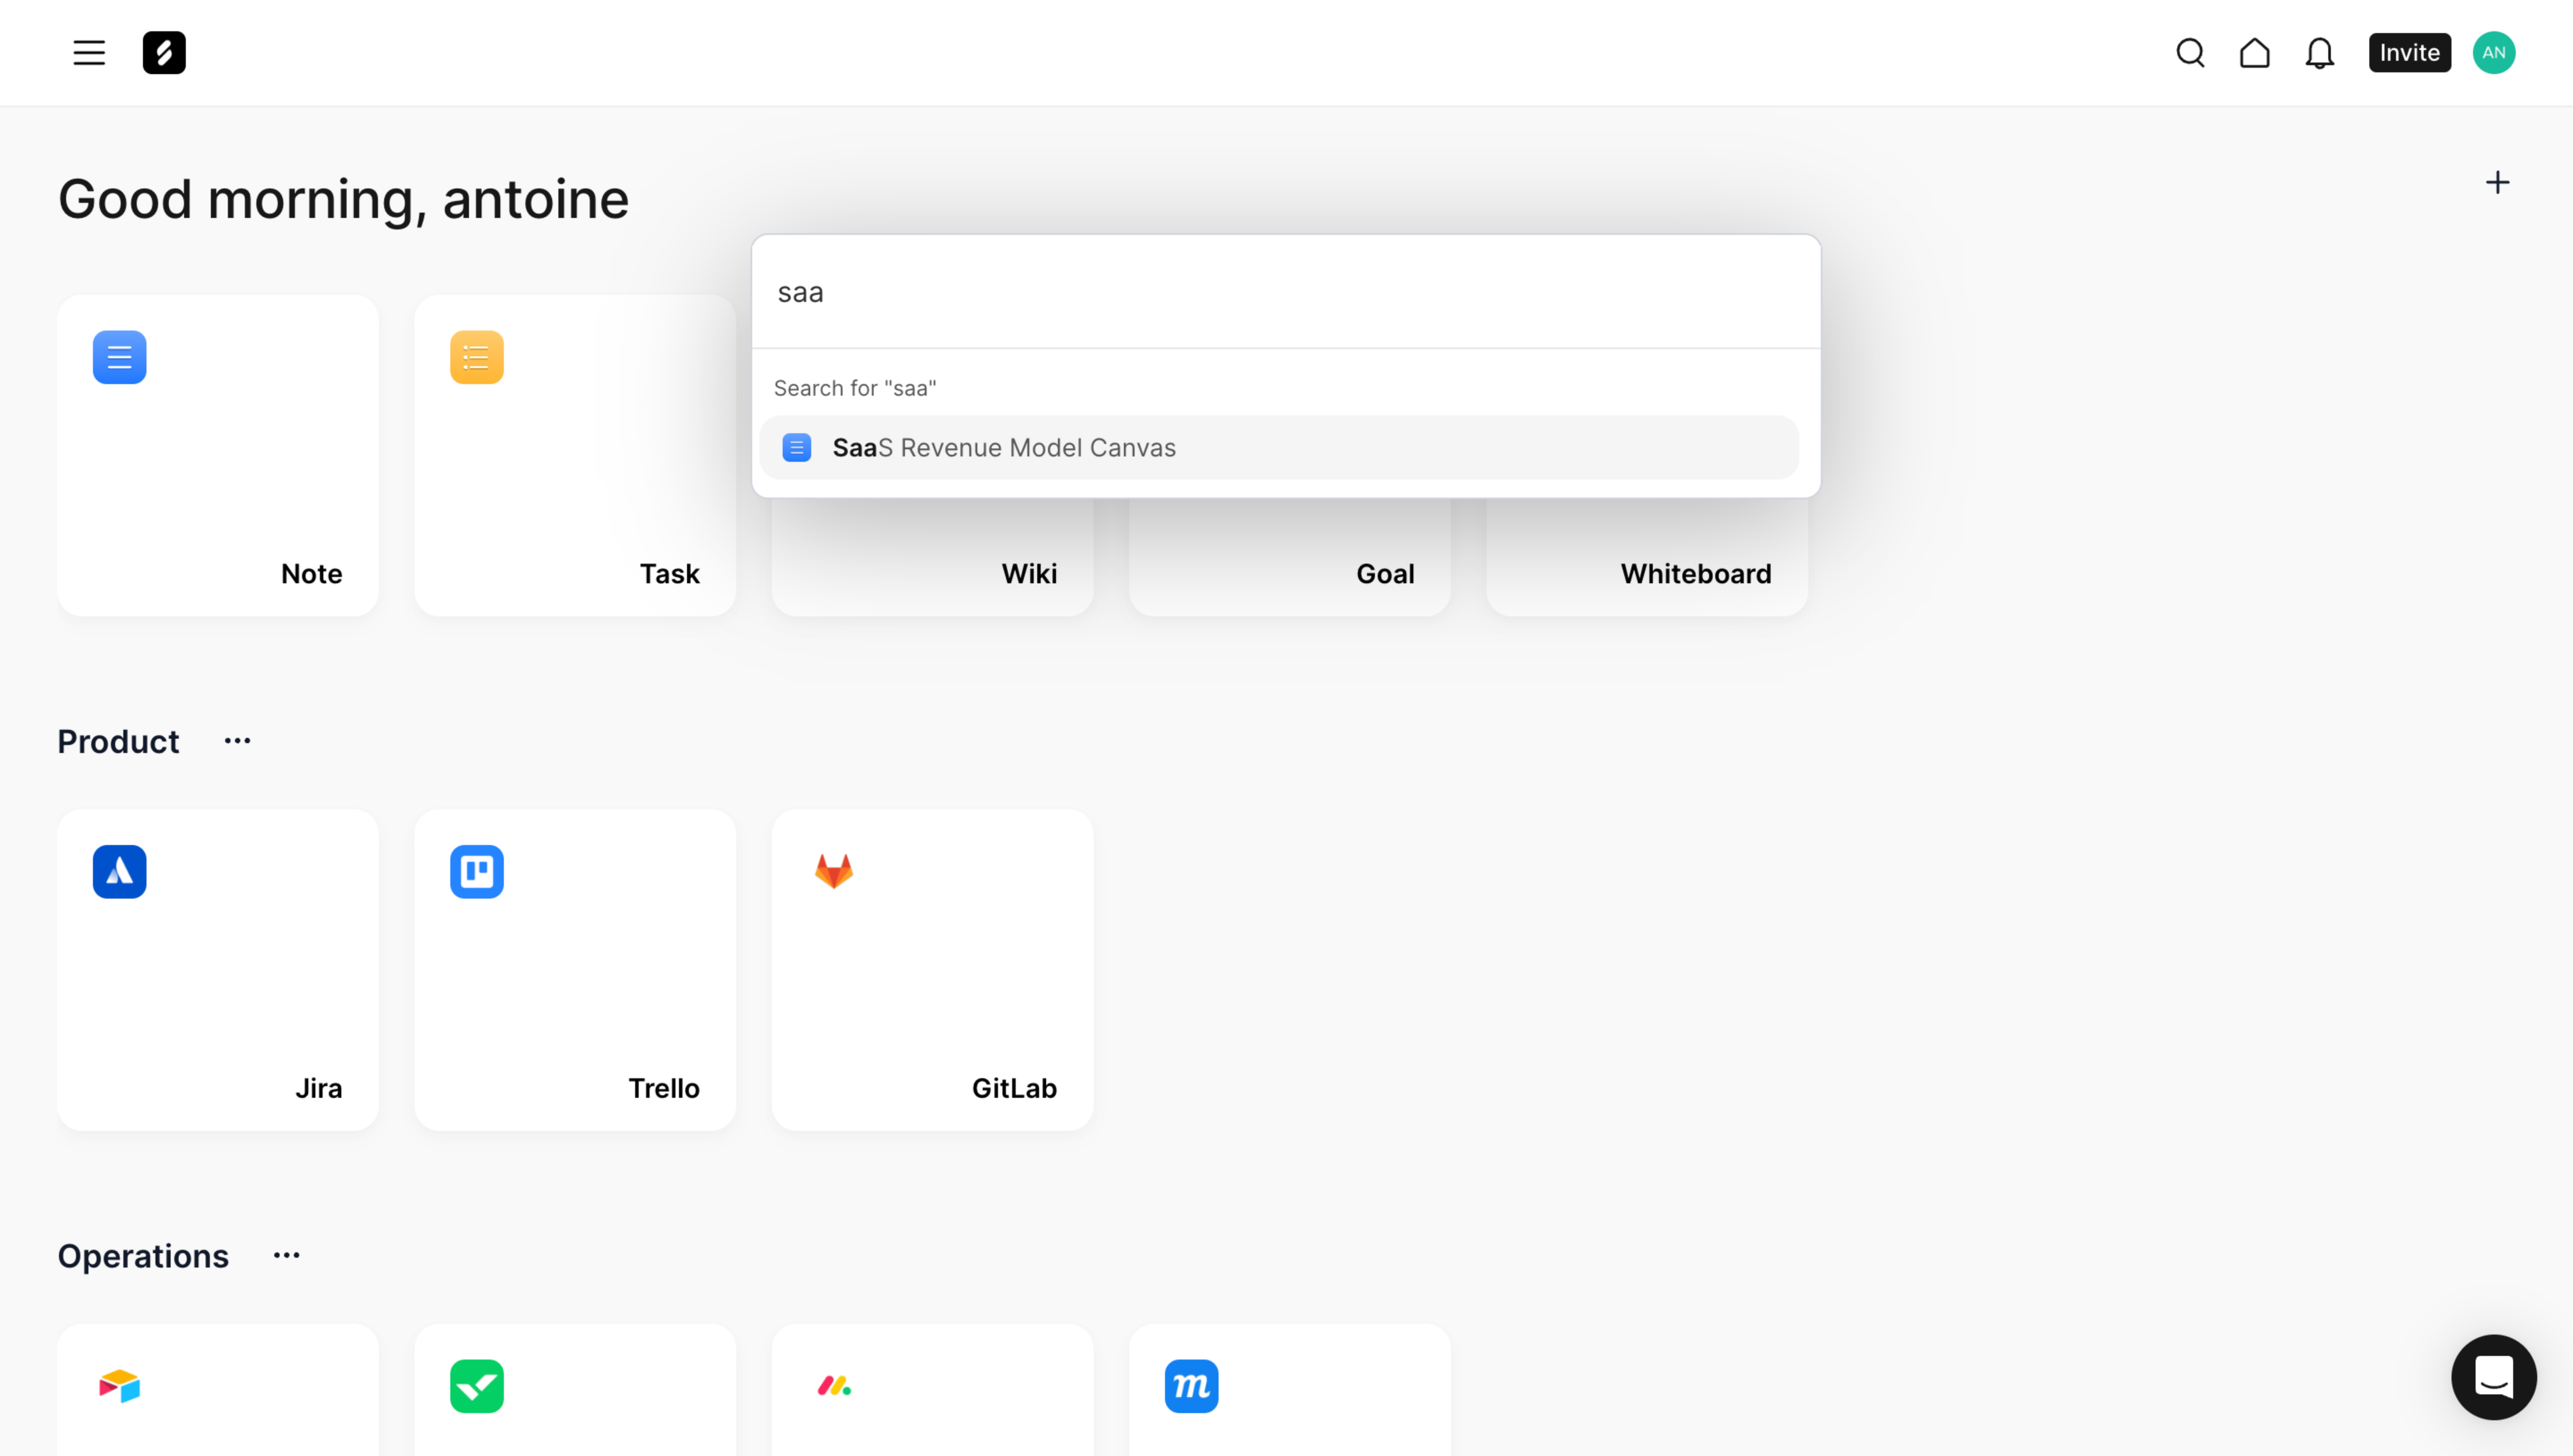
Task: Open the GitLab integration icon
Action: [x=834, y=872]
